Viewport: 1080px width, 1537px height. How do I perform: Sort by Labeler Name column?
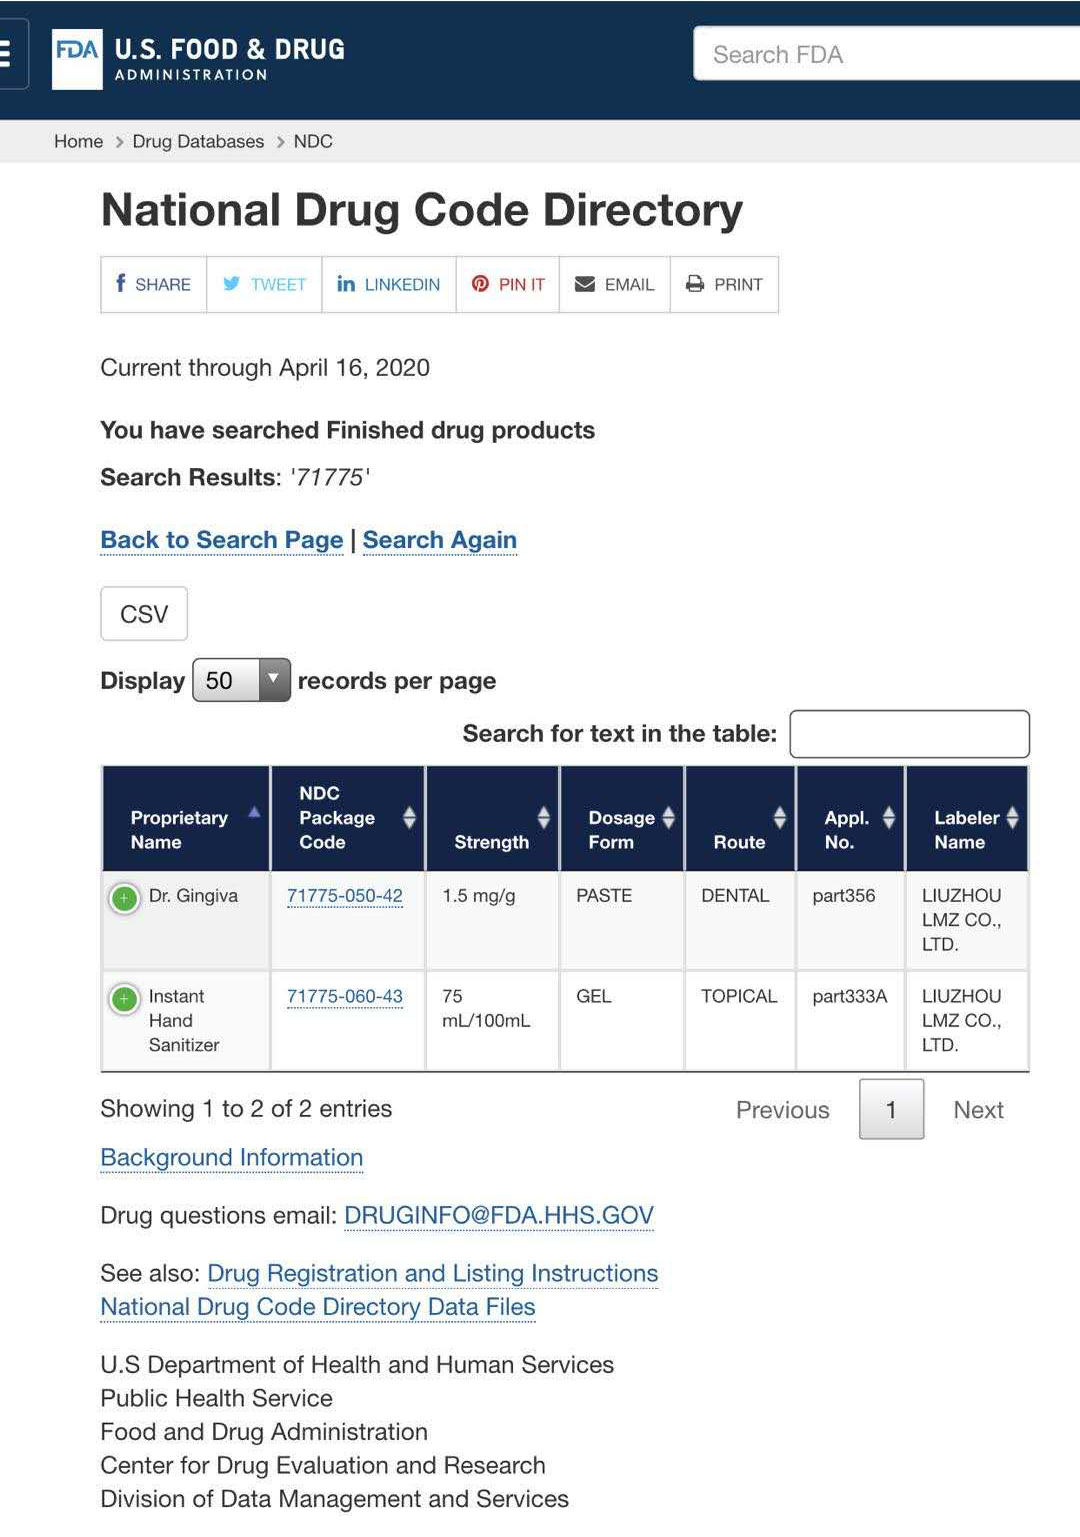[967, 819]
